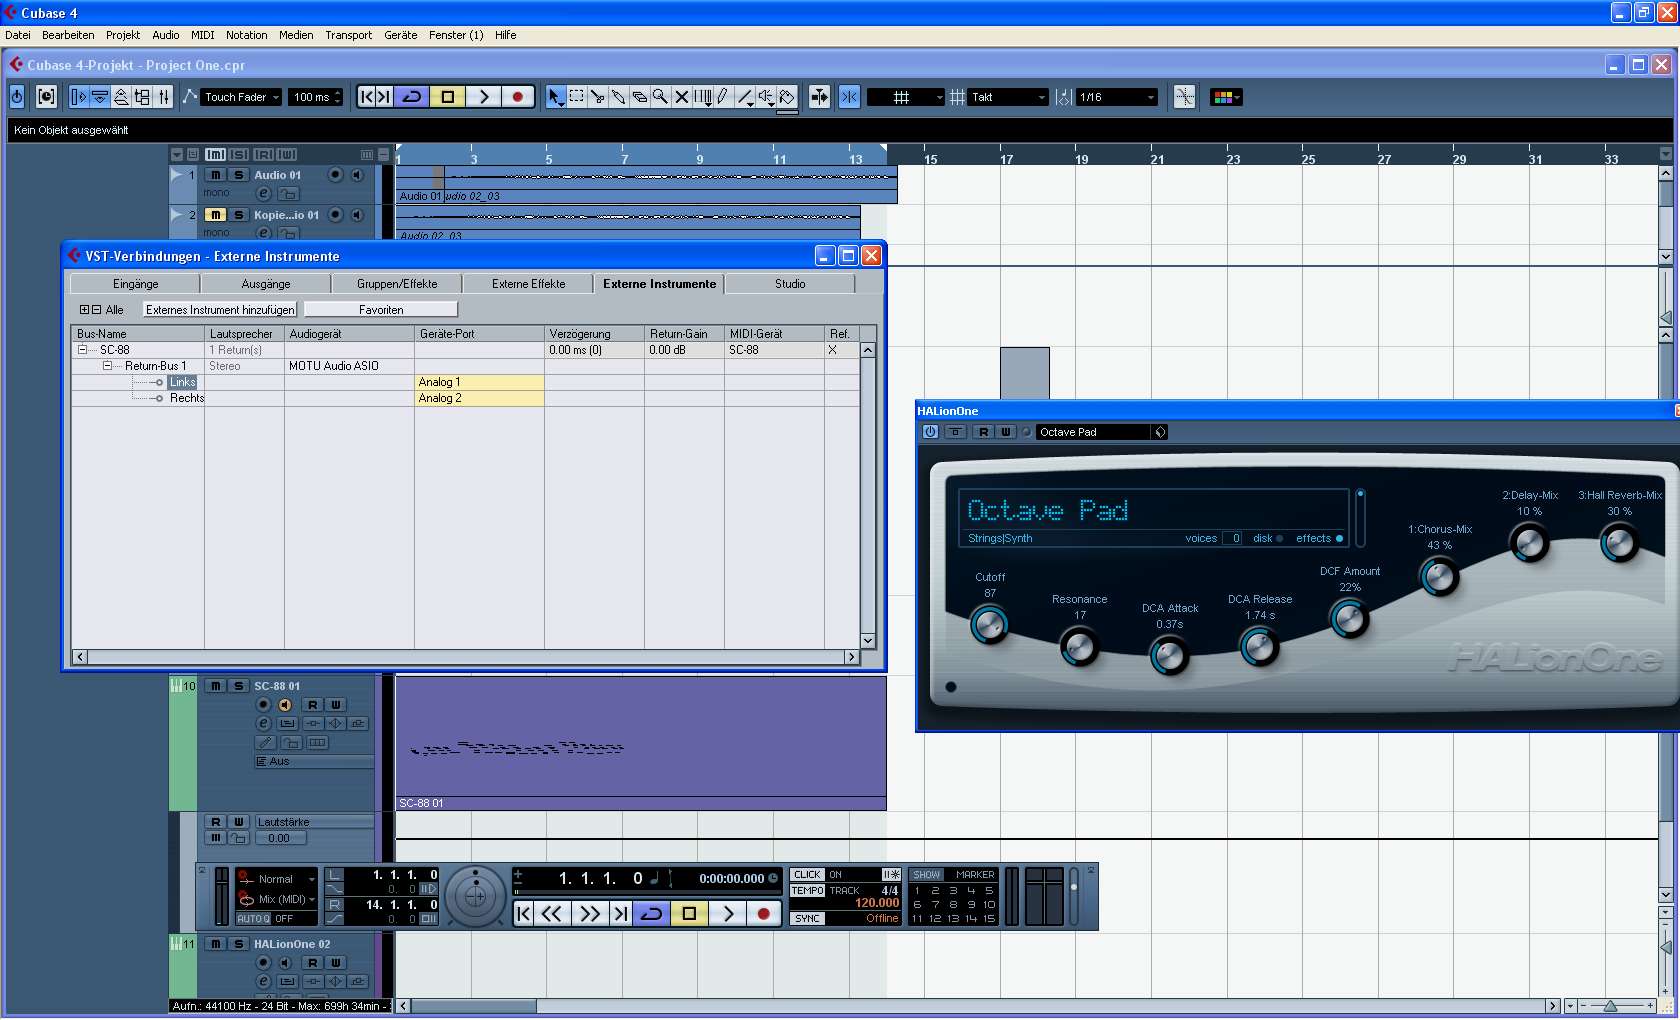Toggle Autoscroll in project toolbar
The image size is (1680, 1020).
819,97
